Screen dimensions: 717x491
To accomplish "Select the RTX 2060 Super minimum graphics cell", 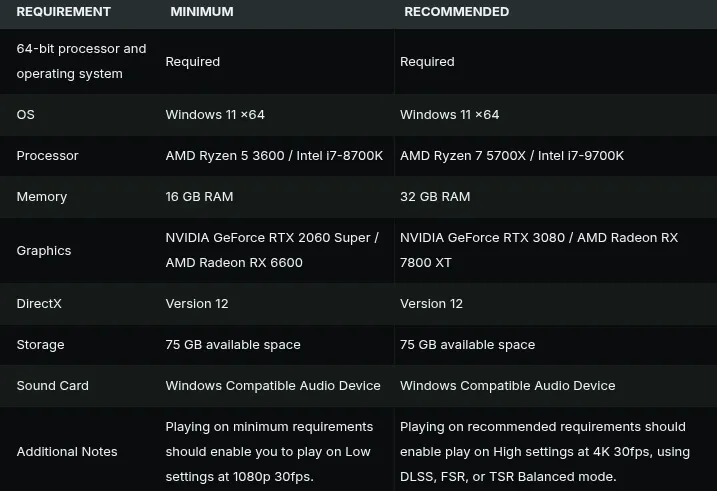I will point(272,250).
